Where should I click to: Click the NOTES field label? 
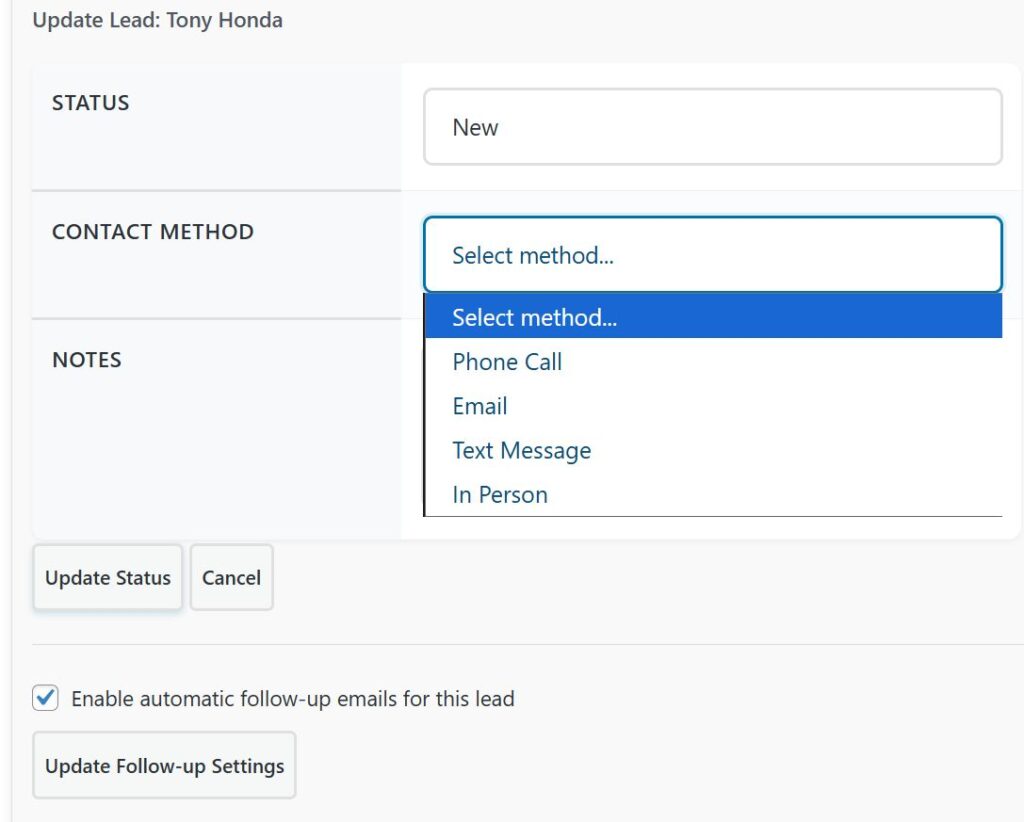[x=86, y=360]
